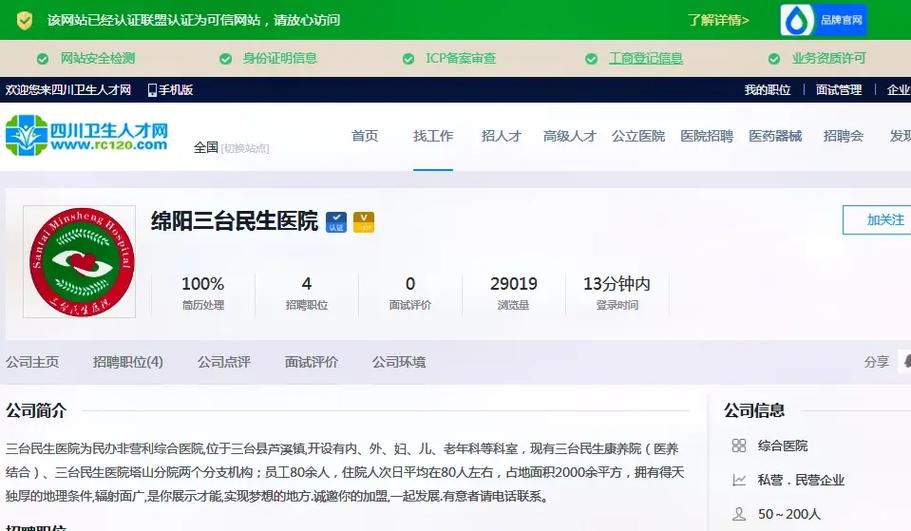Click ICP备案审查 verification item
911x531 pixels.
click(461, 58)
